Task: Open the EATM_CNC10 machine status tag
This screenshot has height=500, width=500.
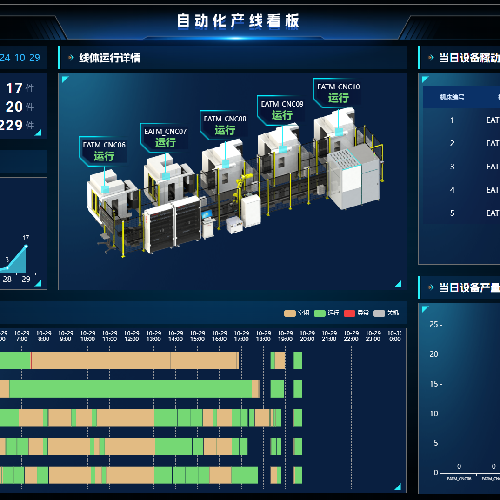Action: (x=337, y=93)
